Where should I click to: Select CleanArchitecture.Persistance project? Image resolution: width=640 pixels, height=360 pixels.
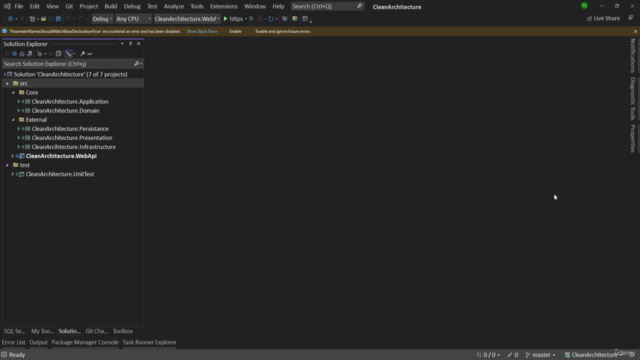click(x=70, y=129)
